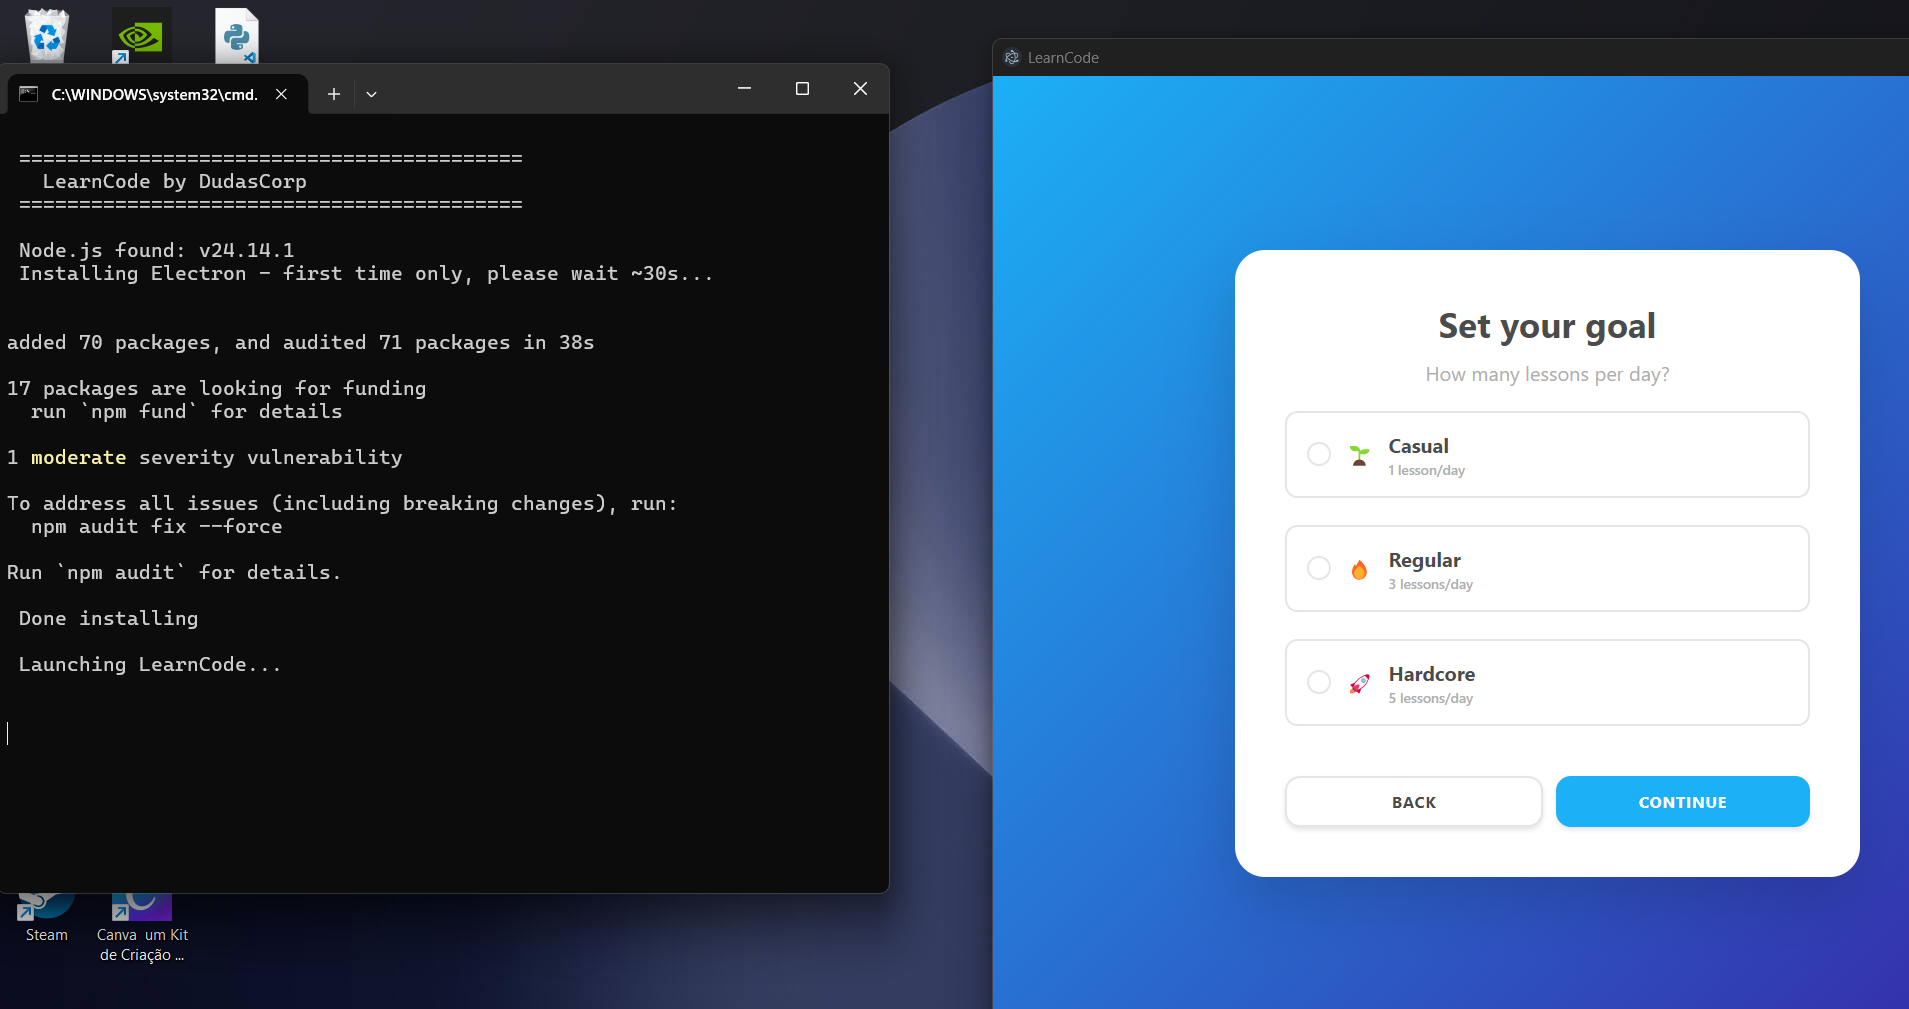Click 'Run `npm audit` for details.' line
The image size is (1909, 1009).
[x=174, y=572]
